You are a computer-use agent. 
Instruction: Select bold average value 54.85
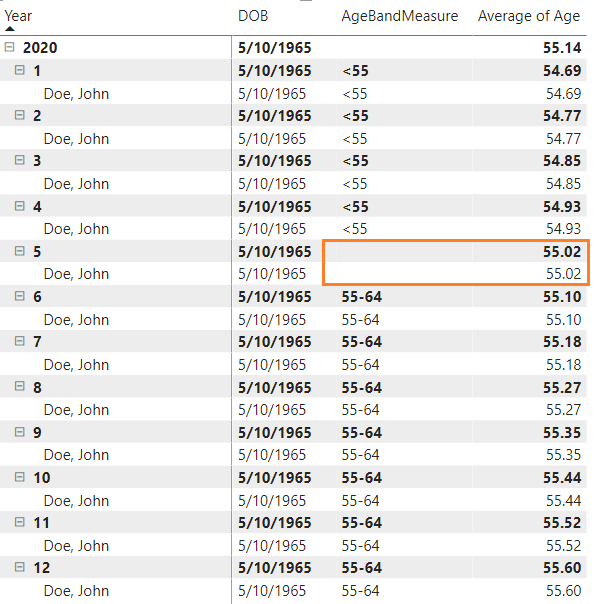pyautogui.click(x=562, y=161)
